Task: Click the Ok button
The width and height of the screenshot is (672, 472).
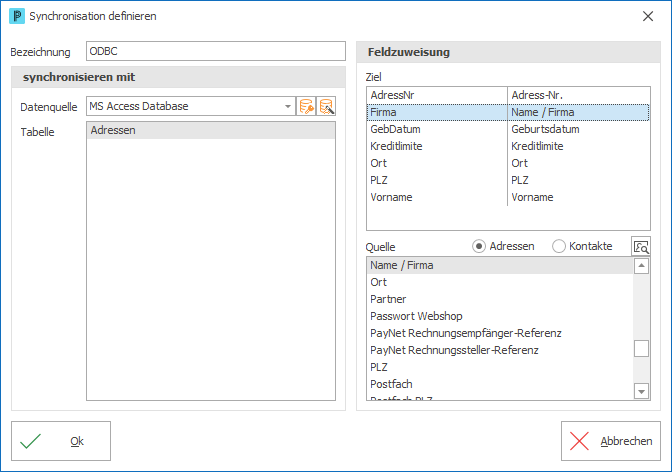Action: coord(61,441)
